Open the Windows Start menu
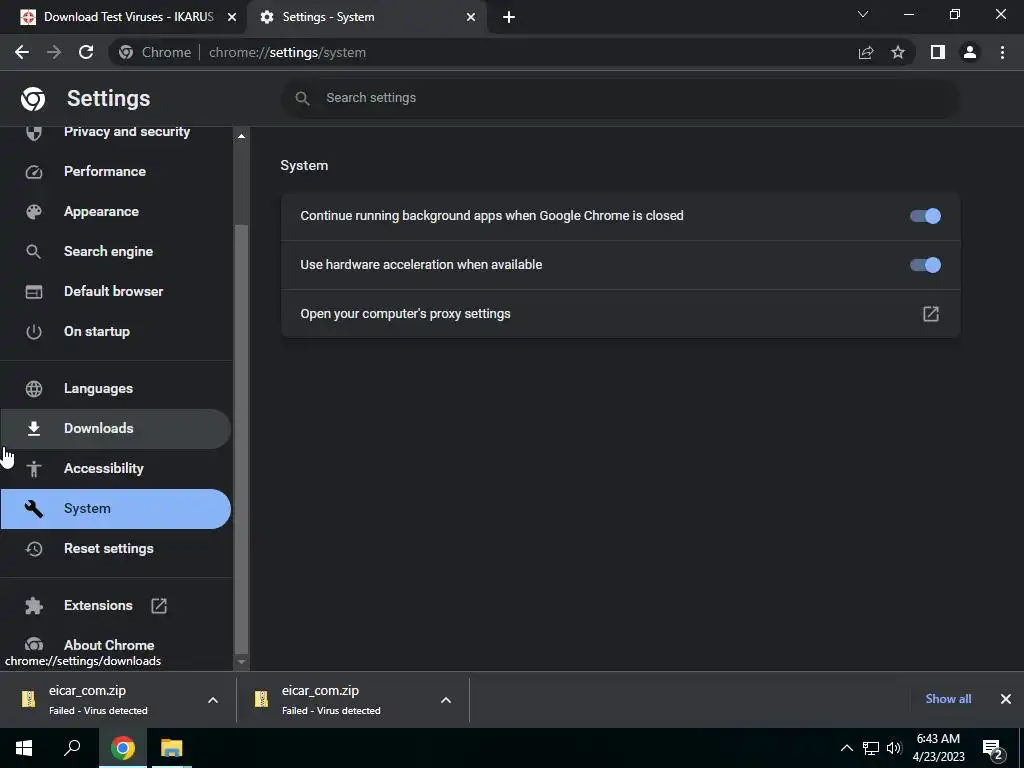This screenshot has width=1024, height=768. pos(24,748)
